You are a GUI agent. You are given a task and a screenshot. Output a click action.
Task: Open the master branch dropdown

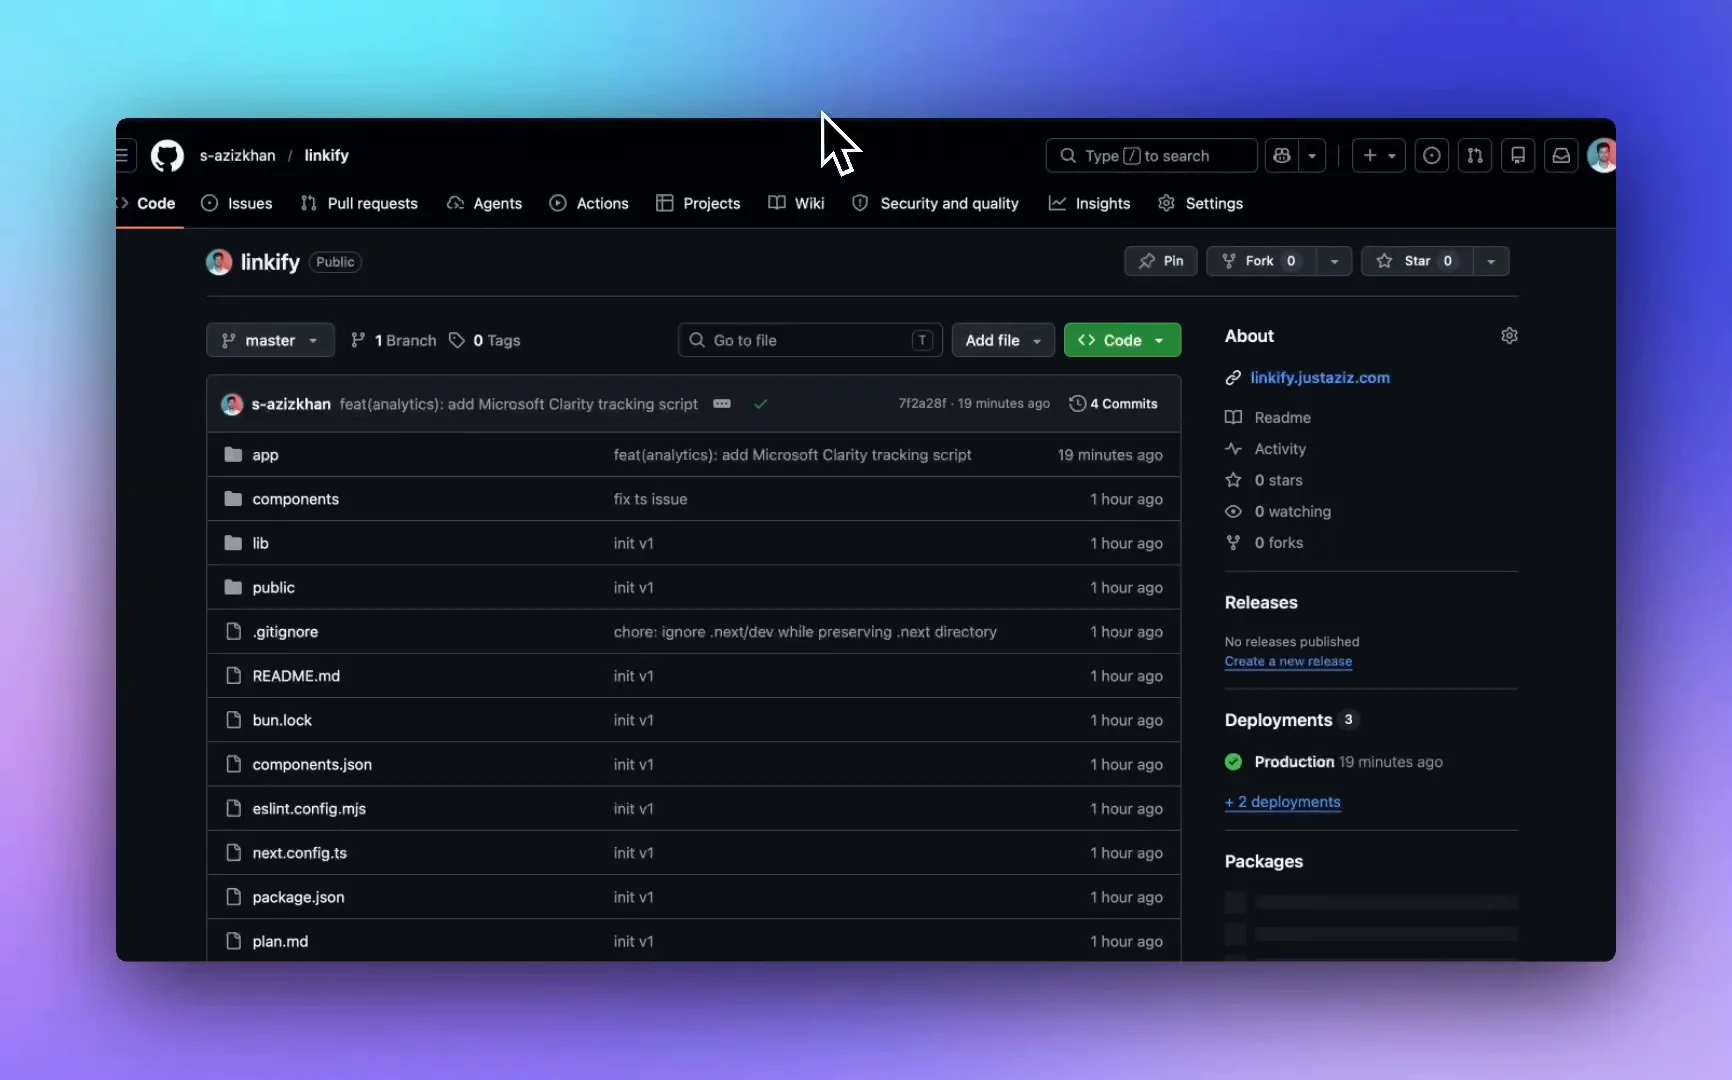click(x=270, y=340)
